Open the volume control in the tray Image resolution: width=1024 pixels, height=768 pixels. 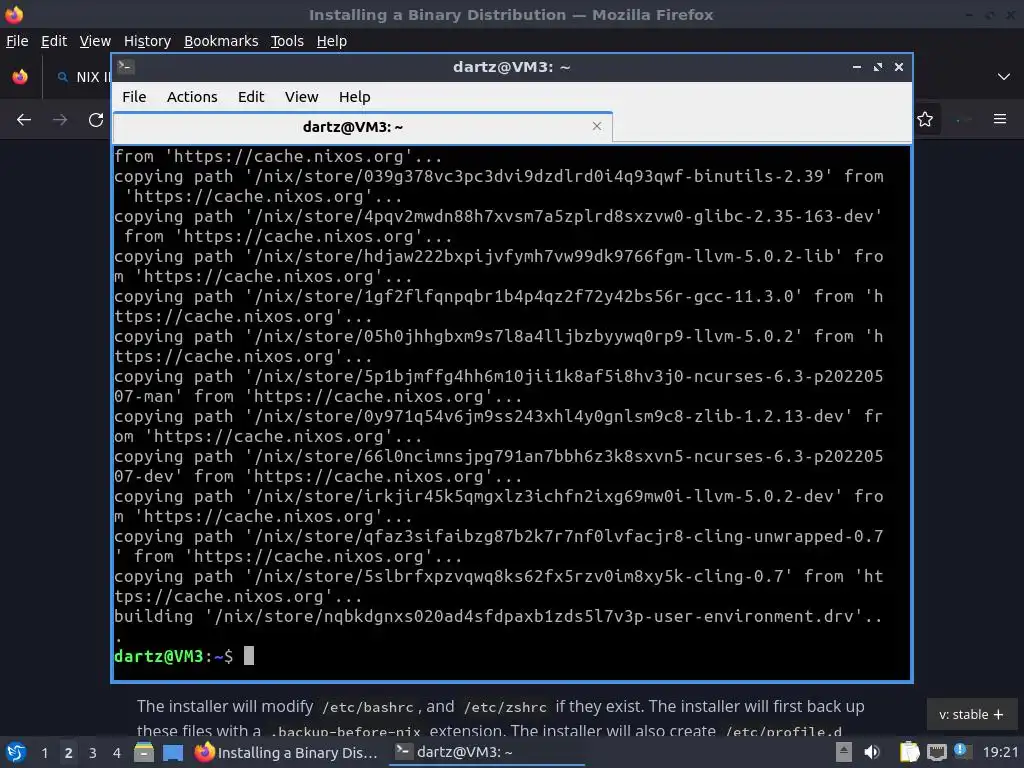pyautogui.click(x=872, y=752)
